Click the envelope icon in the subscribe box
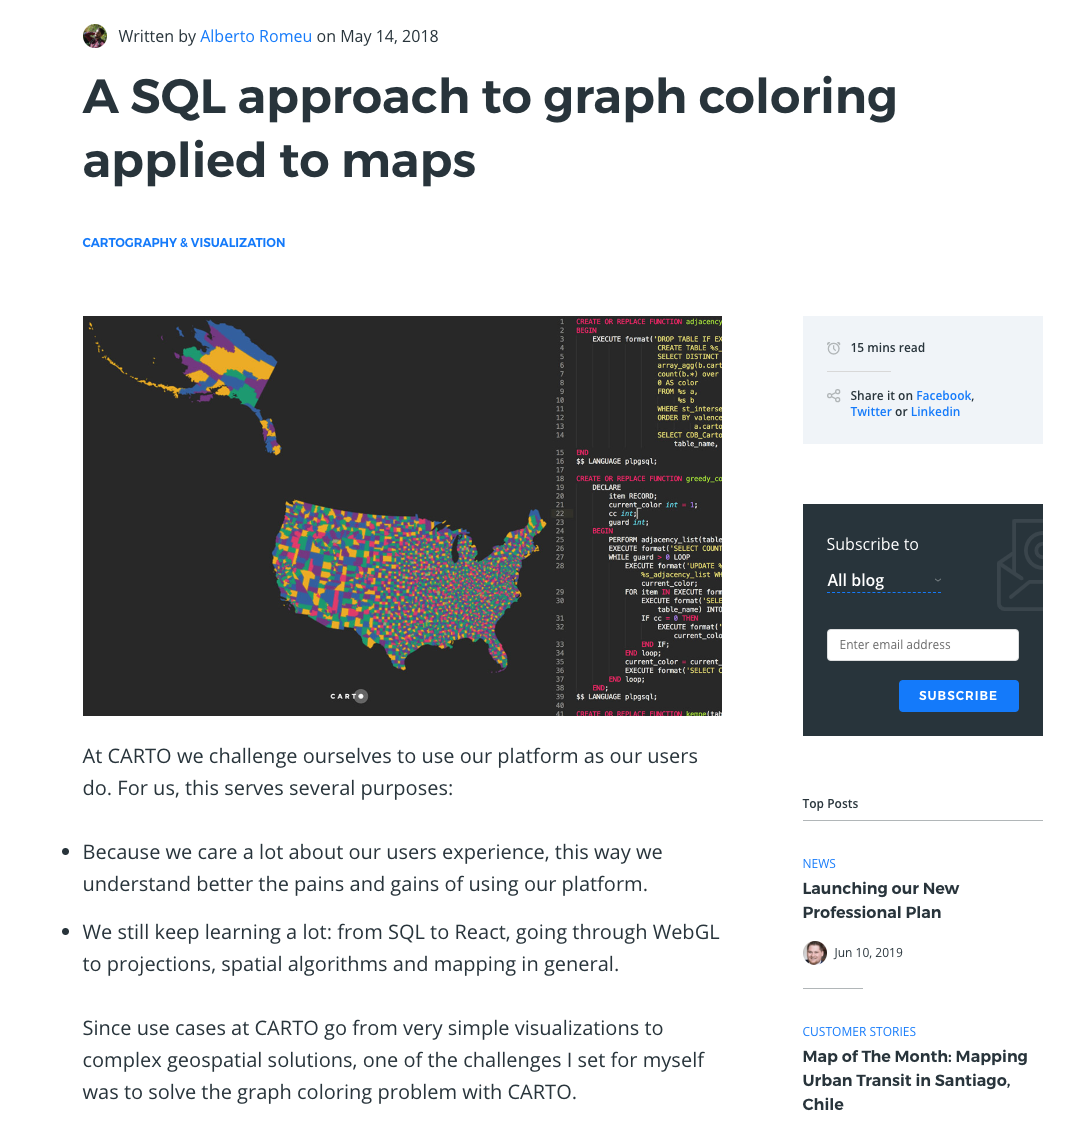 pyautogui.click(x=1020, y=565)
